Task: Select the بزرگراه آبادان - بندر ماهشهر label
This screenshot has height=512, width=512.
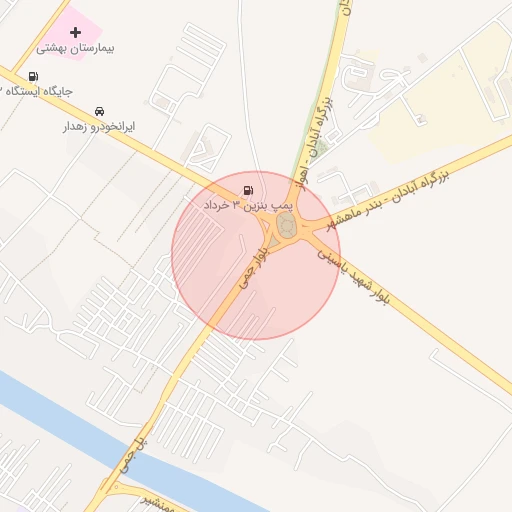Action: click(387, 200)
